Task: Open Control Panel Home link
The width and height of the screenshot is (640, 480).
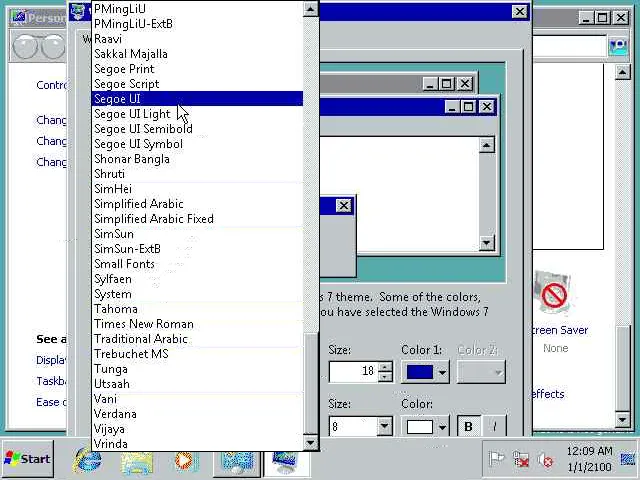Action: pos(51,85)
